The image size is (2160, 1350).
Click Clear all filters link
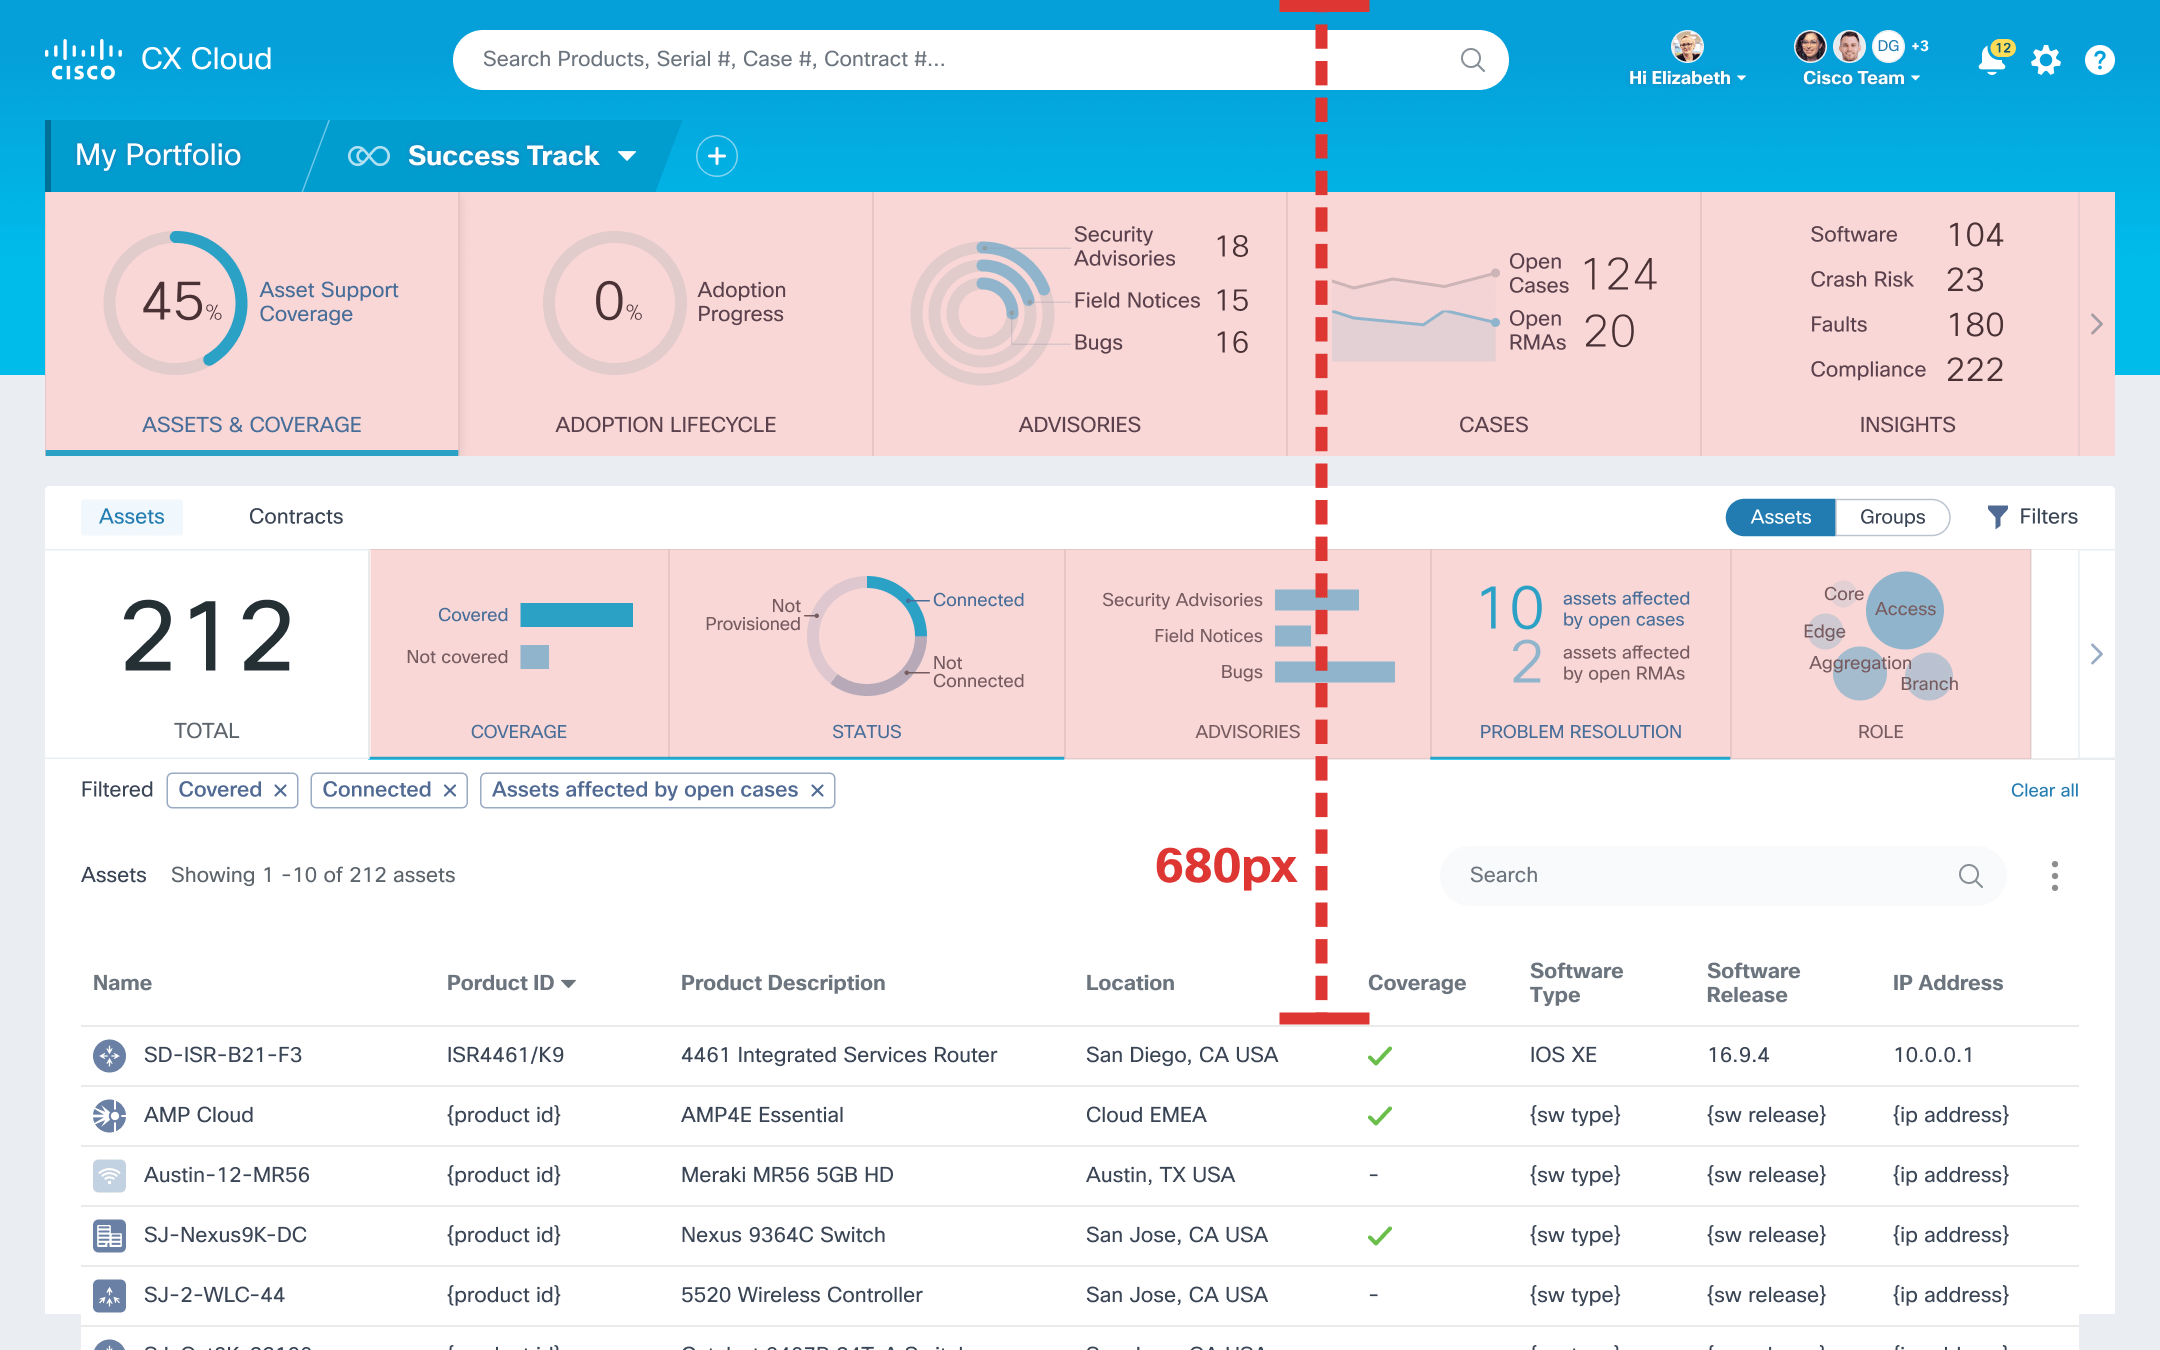coord(2044,791)
